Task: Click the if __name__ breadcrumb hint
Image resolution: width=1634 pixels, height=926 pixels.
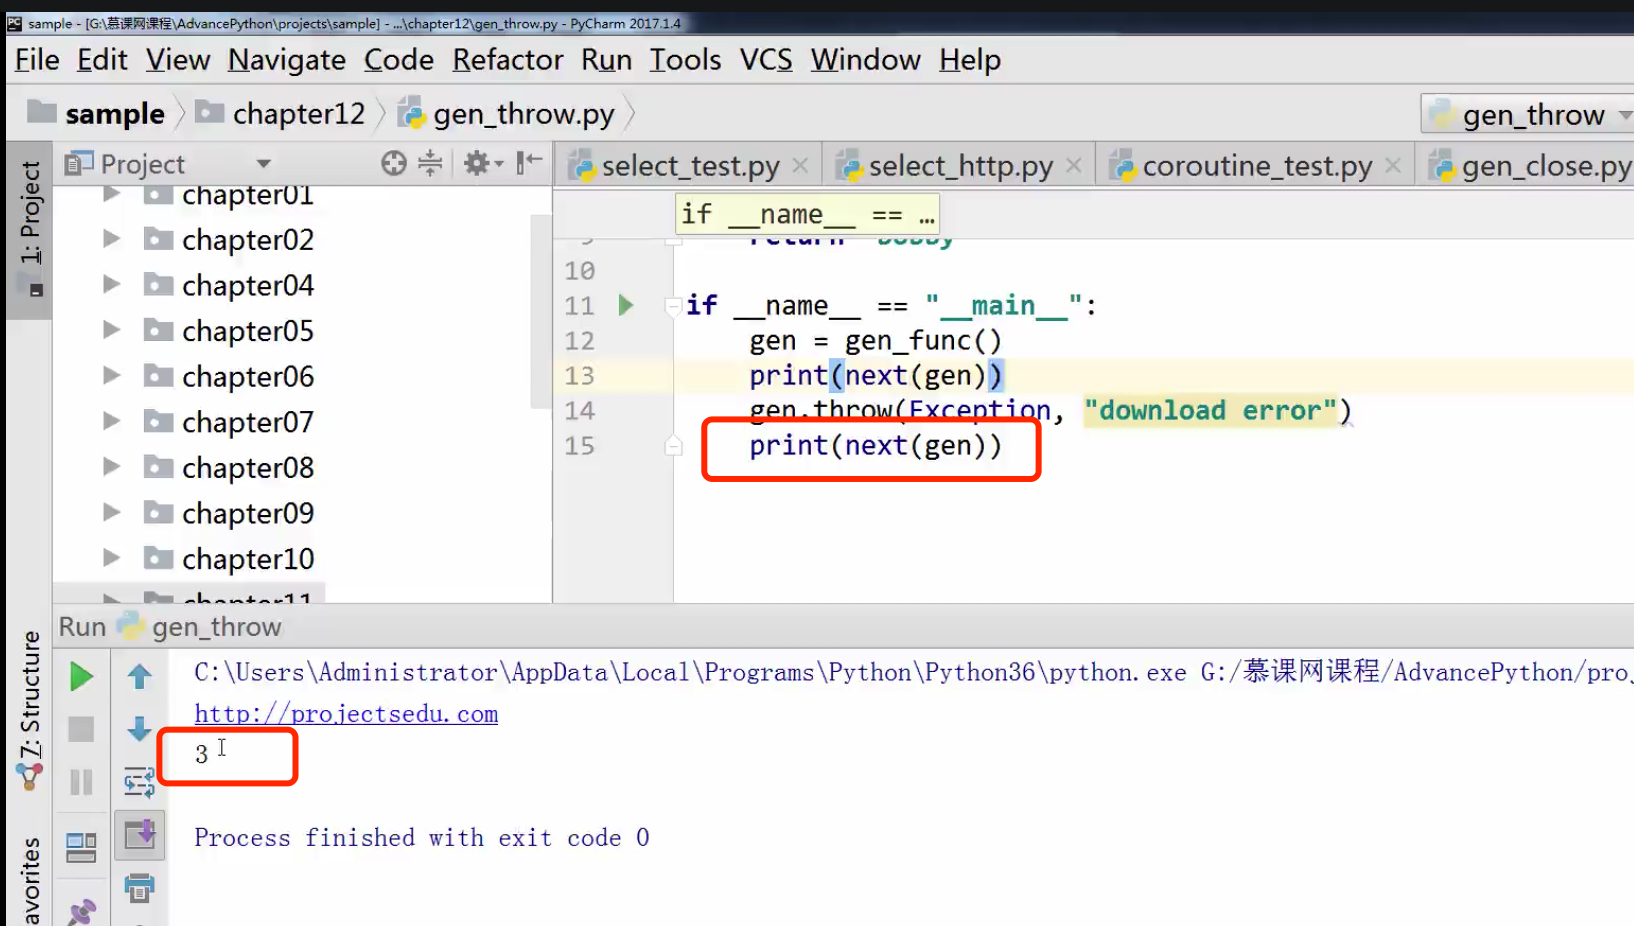Action: click(807, 214)
